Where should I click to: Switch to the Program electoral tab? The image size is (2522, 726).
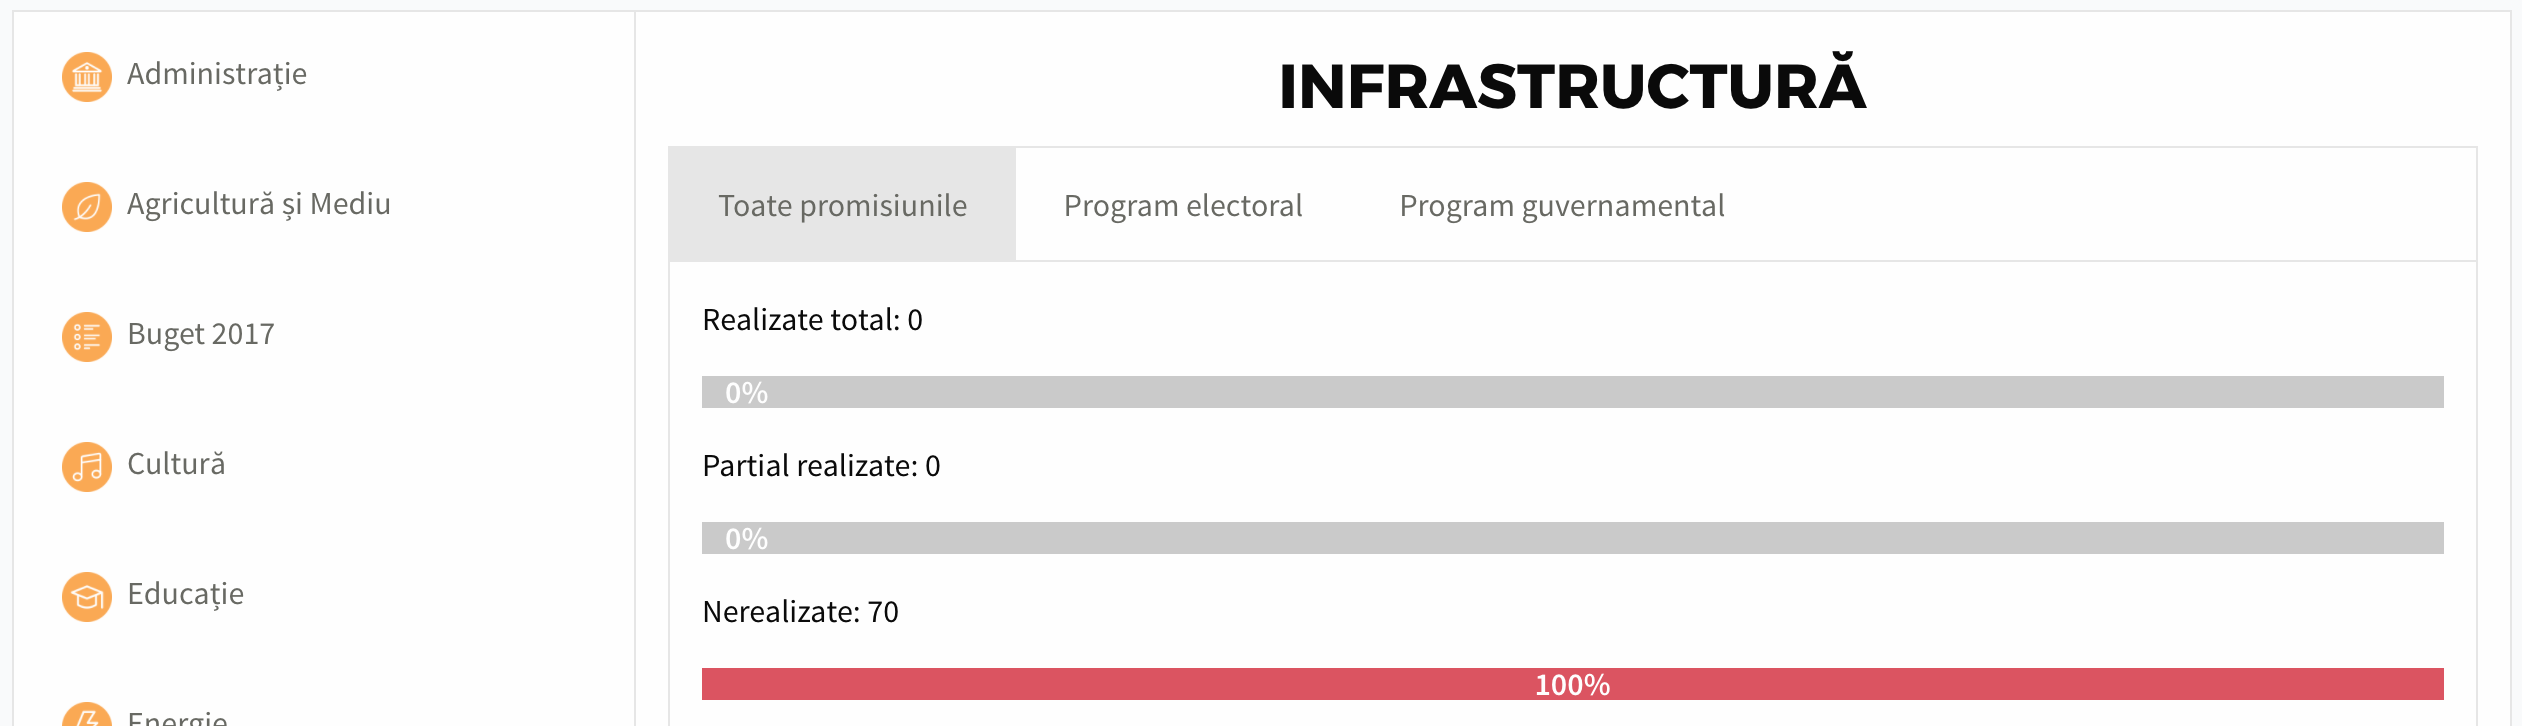[1183, 206]
